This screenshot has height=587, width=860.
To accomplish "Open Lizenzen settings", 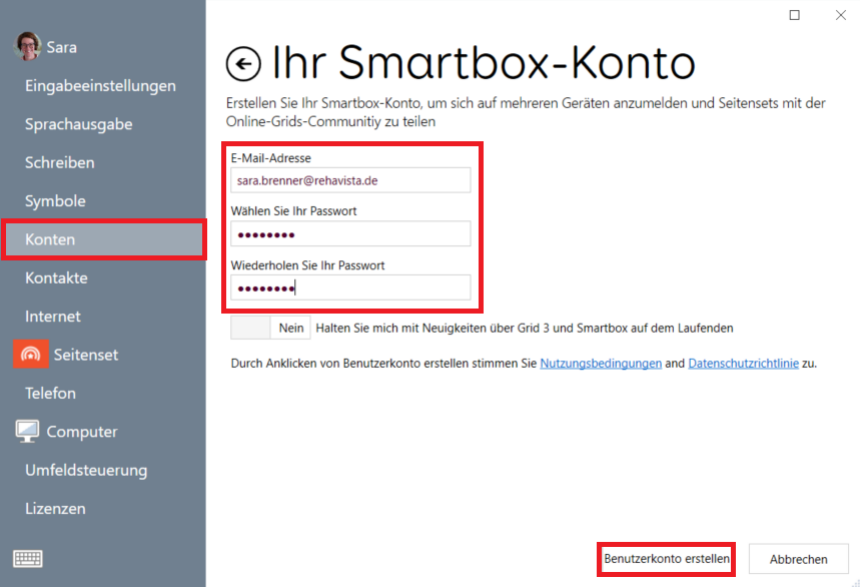I will tap(55, 509).
